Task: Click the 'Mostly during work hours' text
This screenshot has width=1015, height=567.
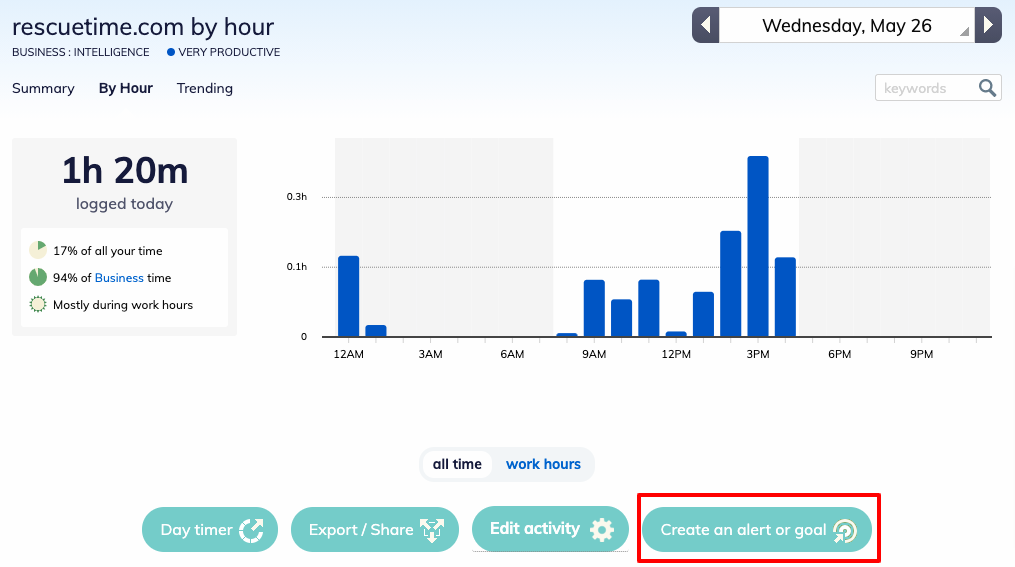Action: (x=123, y=305)
